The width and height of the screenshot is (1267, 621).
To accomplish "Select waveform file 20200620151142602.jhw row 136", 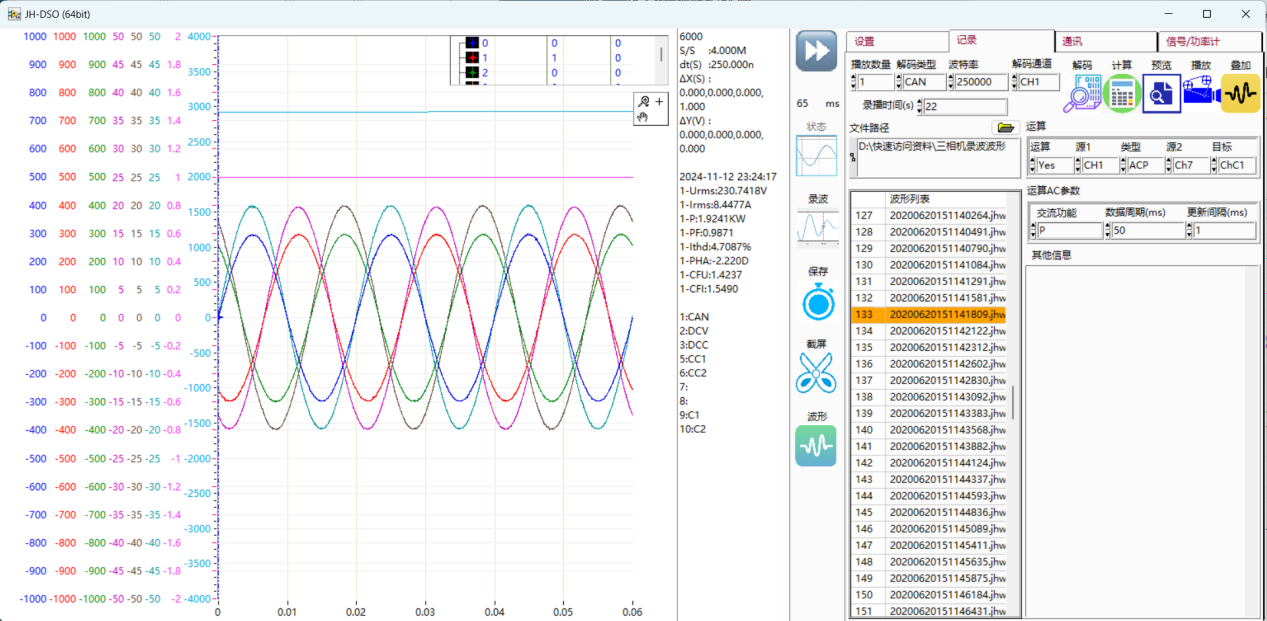I will pos(946,364).
